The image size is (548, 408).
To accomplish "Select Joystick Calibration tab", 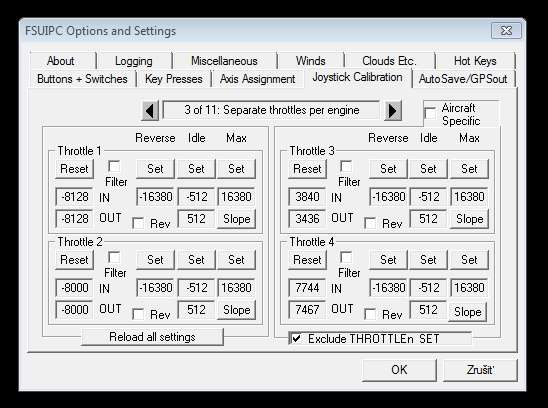I will (x=357, y=78).
